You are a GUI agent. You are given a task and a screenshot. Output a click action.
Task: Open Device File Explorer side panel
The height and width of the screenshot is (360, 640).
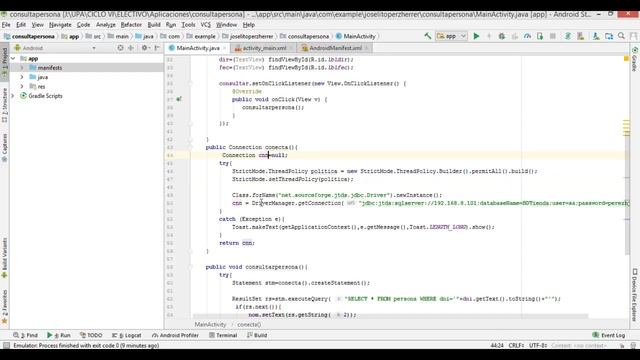(x=635, y=295)
